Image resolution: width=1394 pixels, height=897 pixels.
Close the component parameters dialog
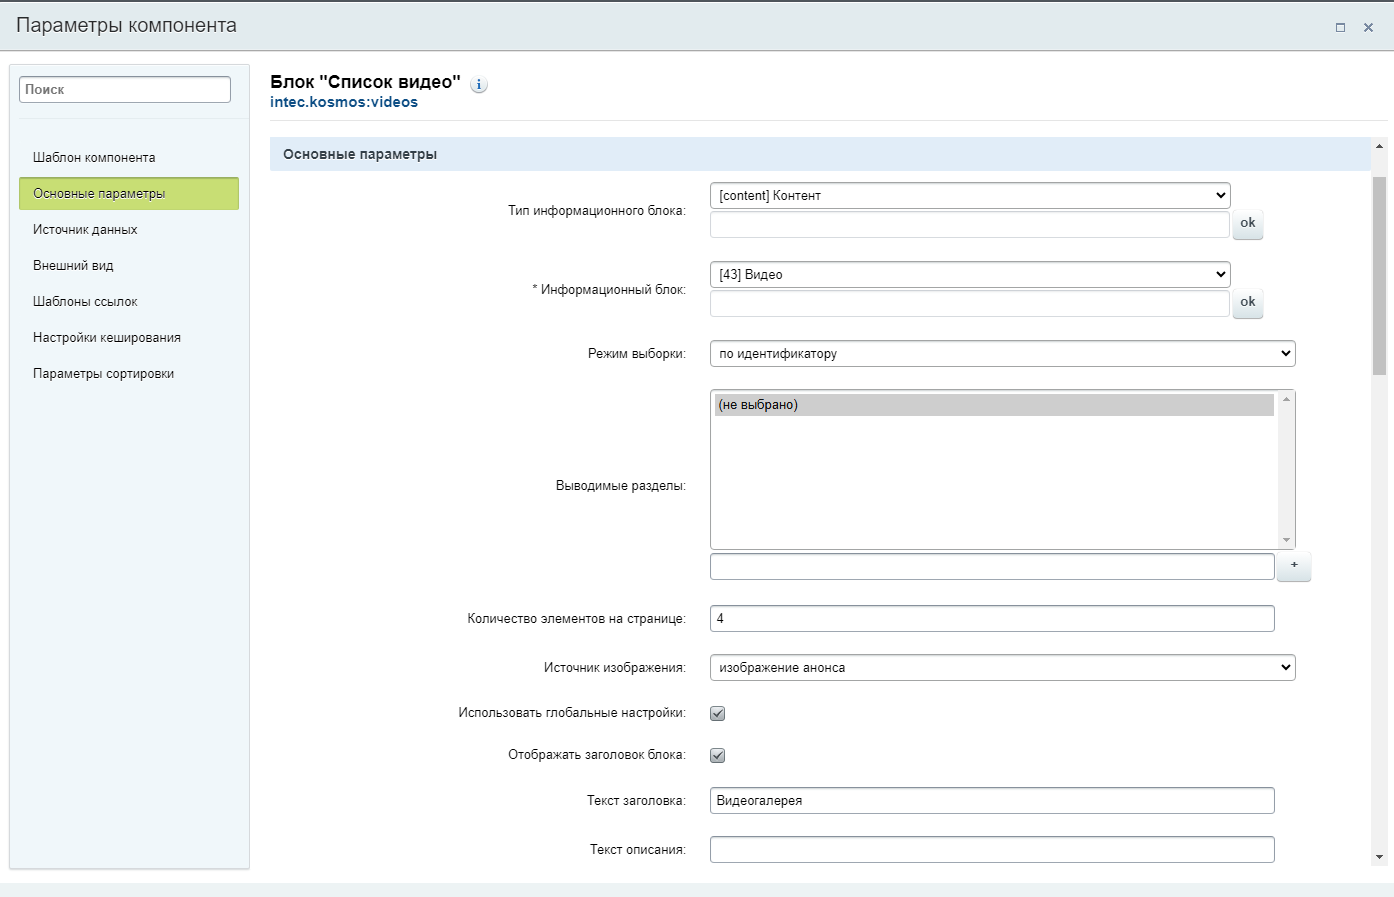coord(1368,27)
